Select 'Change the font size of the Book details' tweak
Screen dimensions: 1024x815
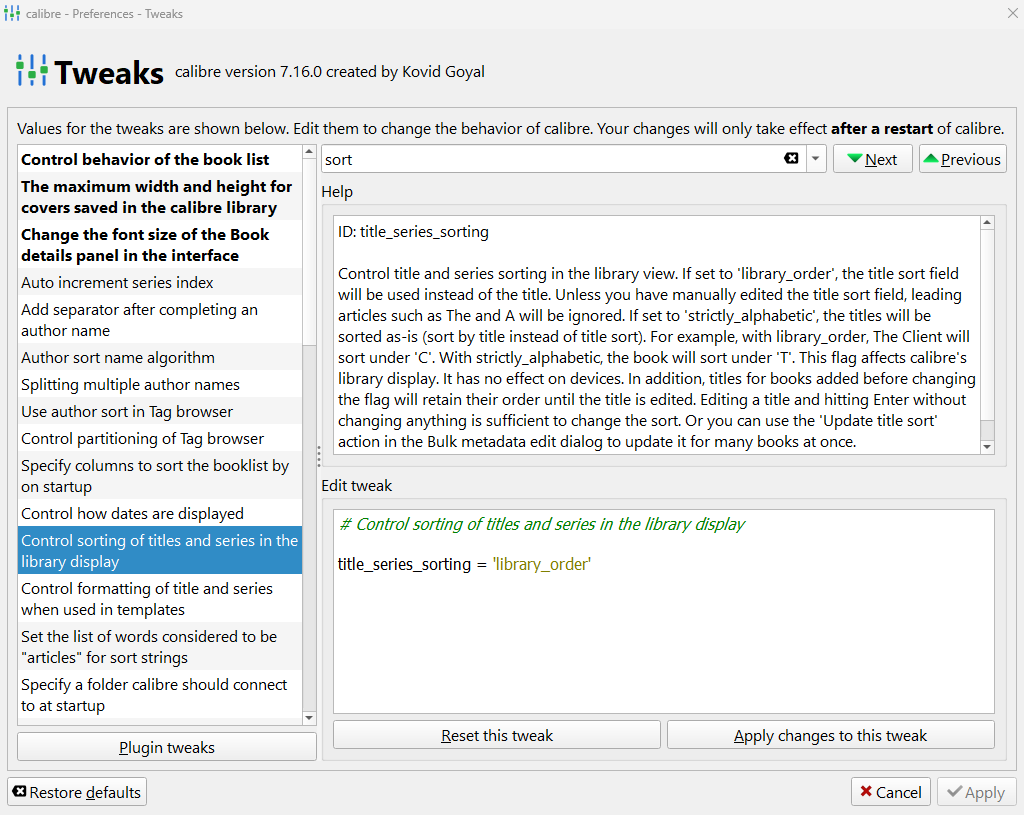[160, 245]
